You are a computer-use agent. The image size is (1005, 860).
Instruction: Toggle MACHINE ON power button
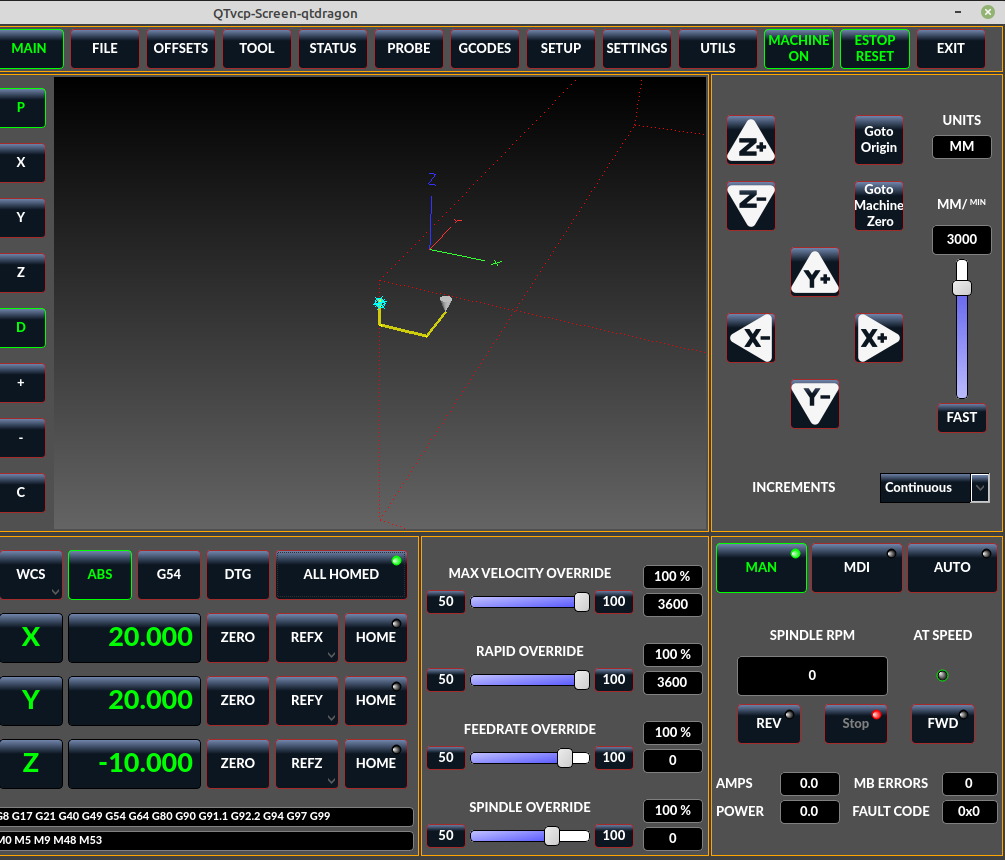[799, 49]
